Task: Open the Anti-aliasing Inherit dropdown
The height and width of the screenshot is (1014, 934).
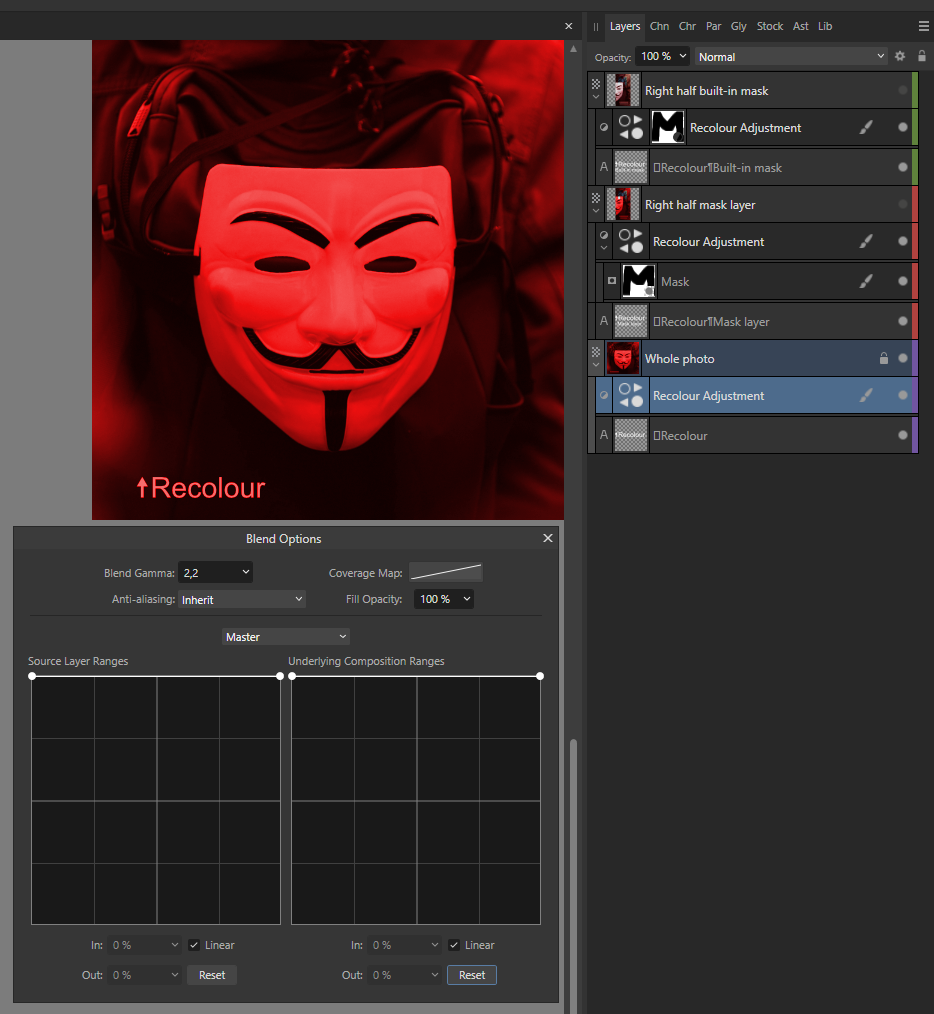Action: tap(242, 599)
